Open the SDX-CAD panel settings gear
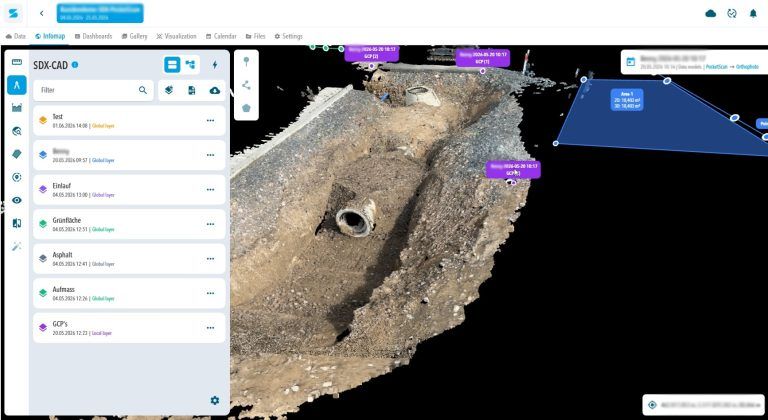Screen dimensions: 768x420 [x=215, y=400]
